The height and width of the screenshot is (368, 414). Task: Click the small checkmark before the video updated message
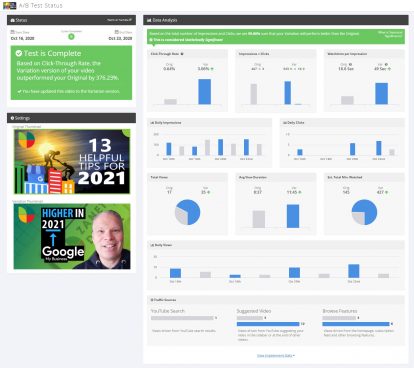(19, 91)
